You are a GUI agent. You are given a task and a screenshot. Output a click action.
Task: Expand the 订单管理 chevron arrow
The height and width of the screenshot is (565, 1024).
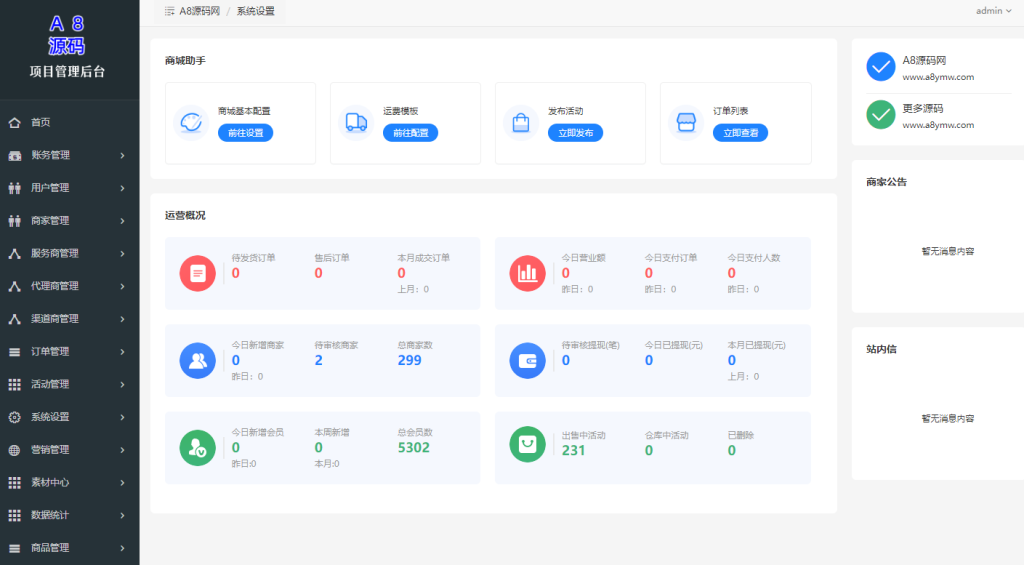click(x=122, y=352)
